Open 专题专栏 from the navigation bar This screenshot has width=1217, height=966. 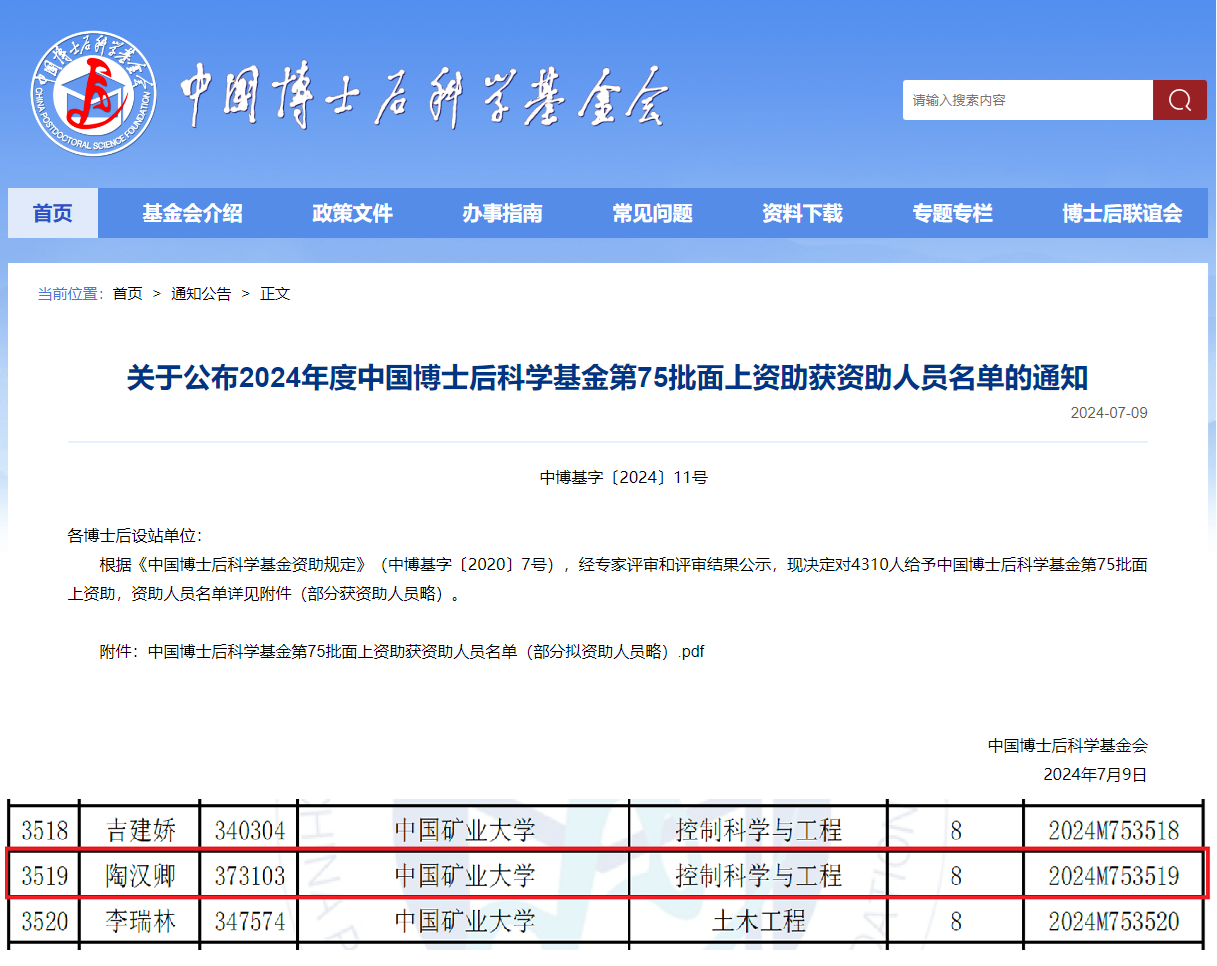click(952, 213)
